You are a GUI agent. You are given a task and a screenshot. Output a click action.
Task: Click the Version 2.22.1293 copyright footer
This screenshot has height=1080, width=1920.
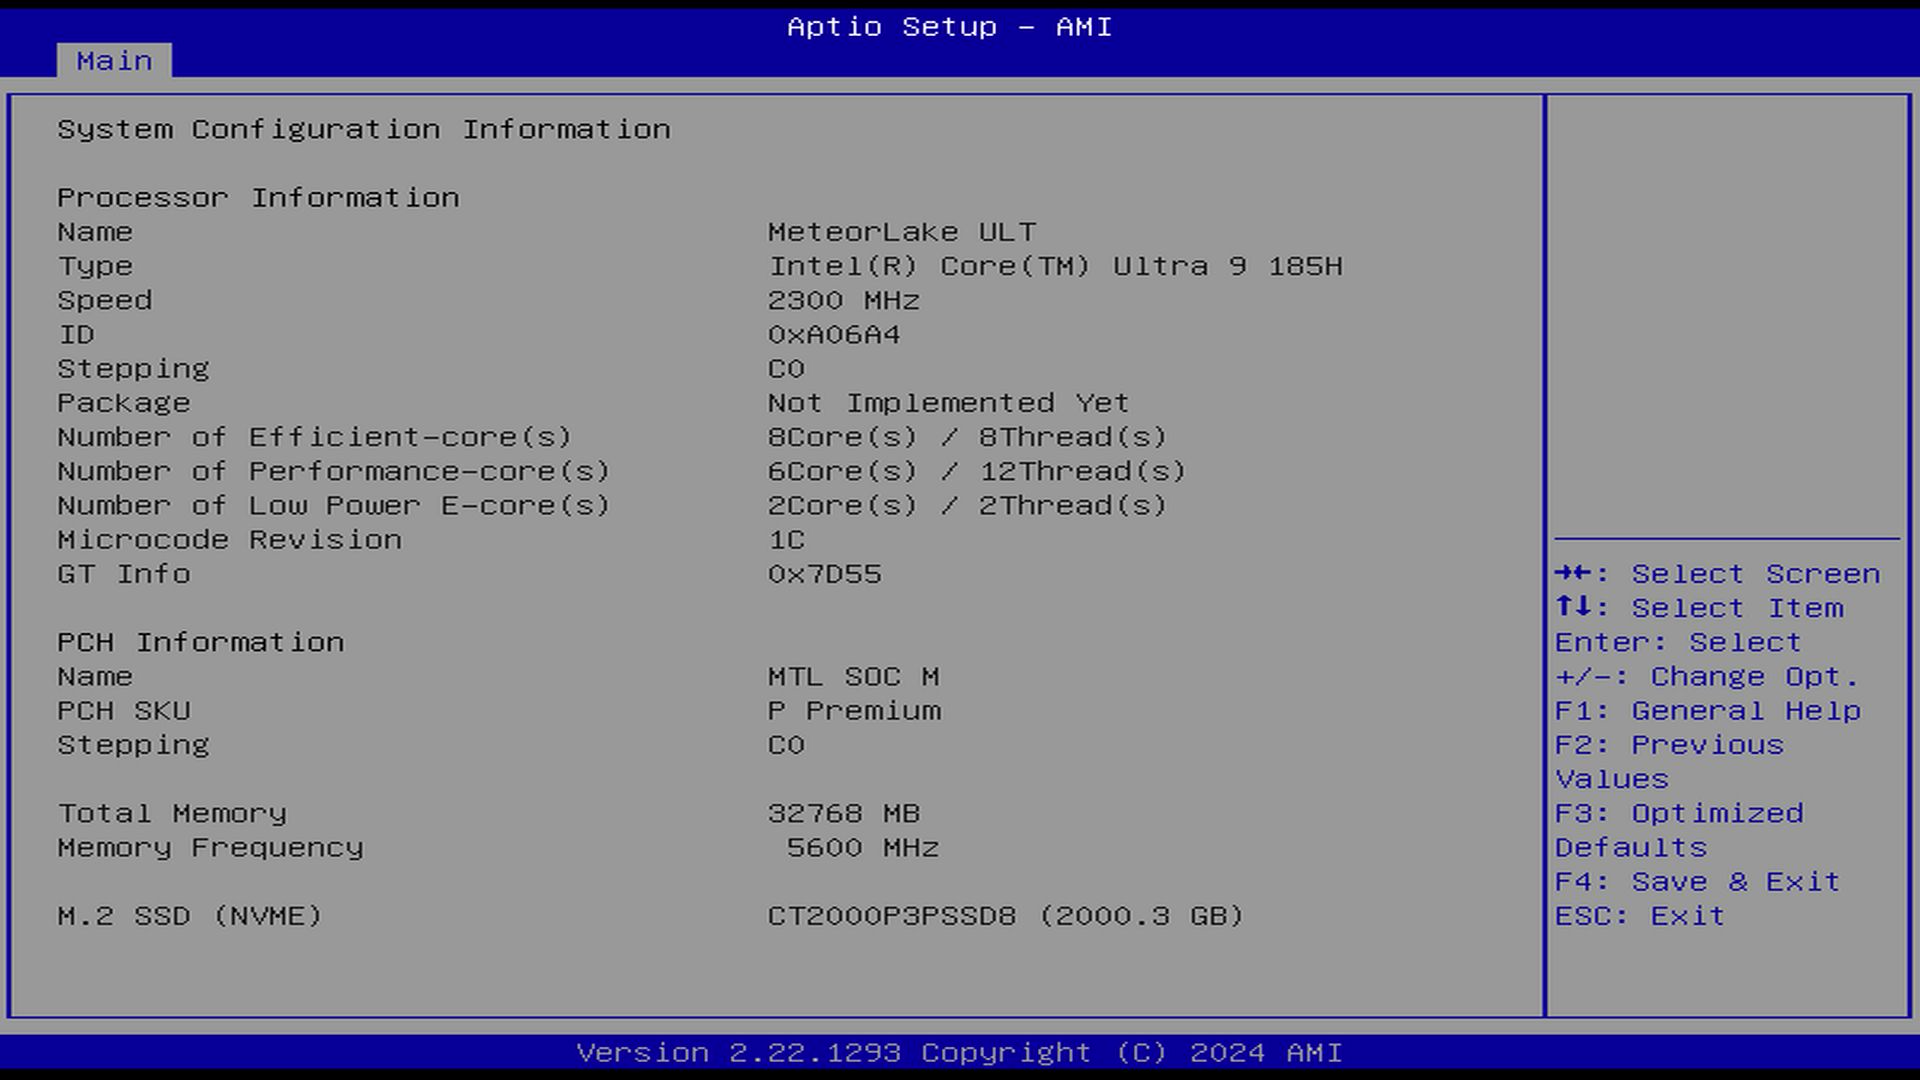(x=959, y=1053)
